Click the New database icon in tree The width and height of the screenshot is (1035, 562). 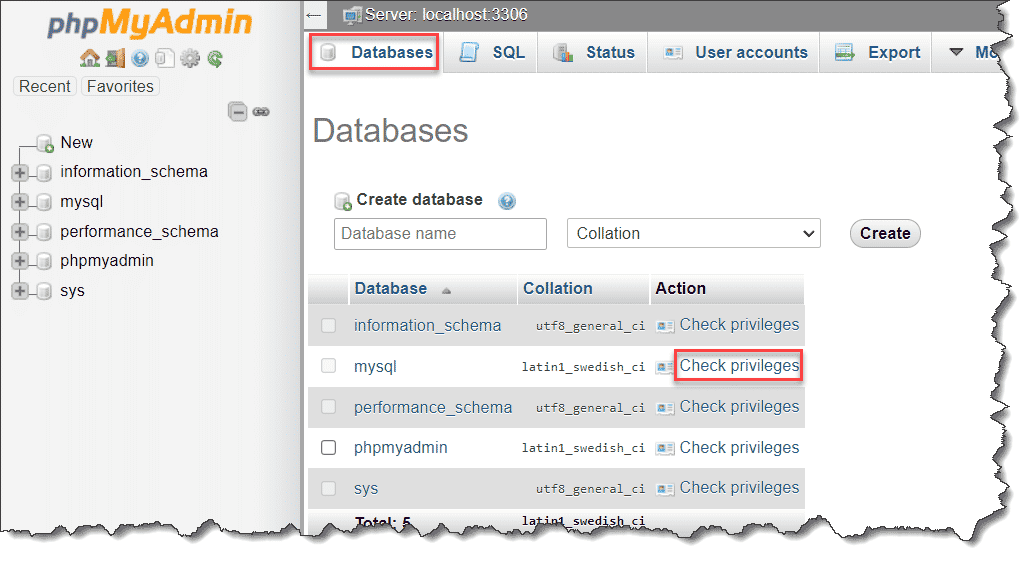(x=45, y=143)
